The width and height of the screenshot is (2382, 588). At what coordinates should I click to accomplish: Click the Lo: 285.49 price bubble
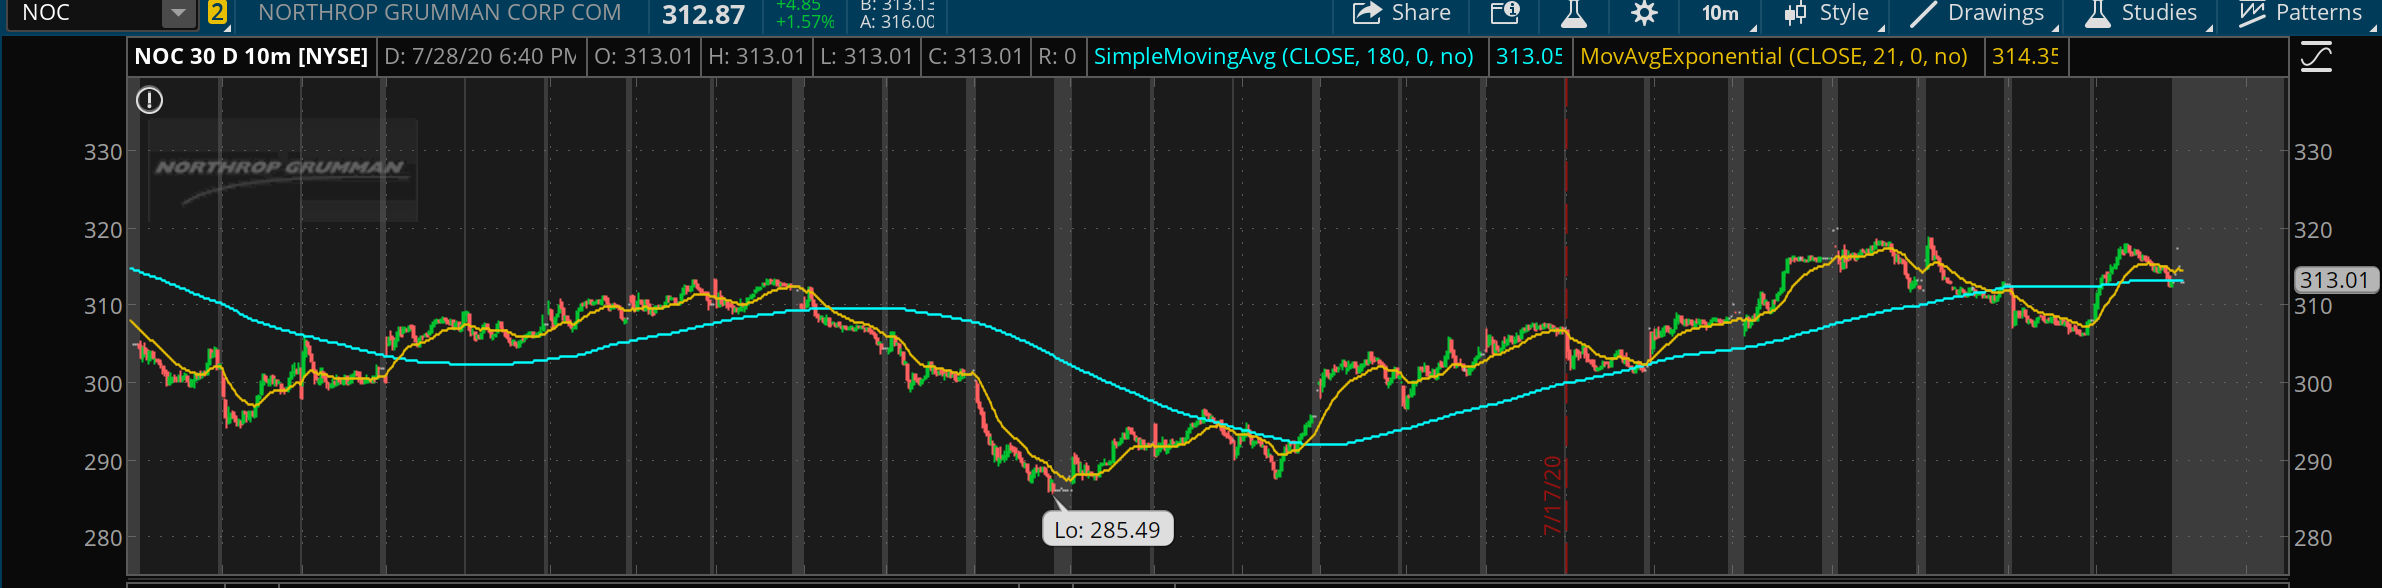tap(1107, 529)
